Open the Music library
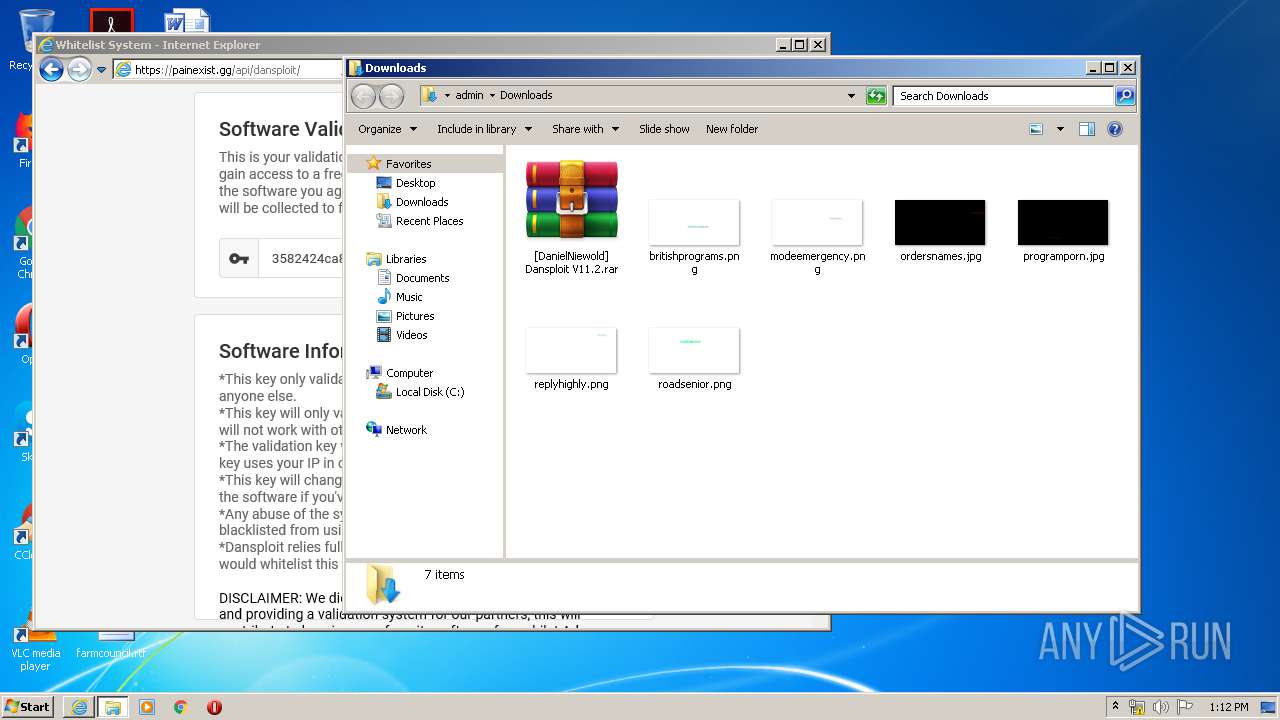Screen dimensions: 1280x720 [x=409, y=297]
